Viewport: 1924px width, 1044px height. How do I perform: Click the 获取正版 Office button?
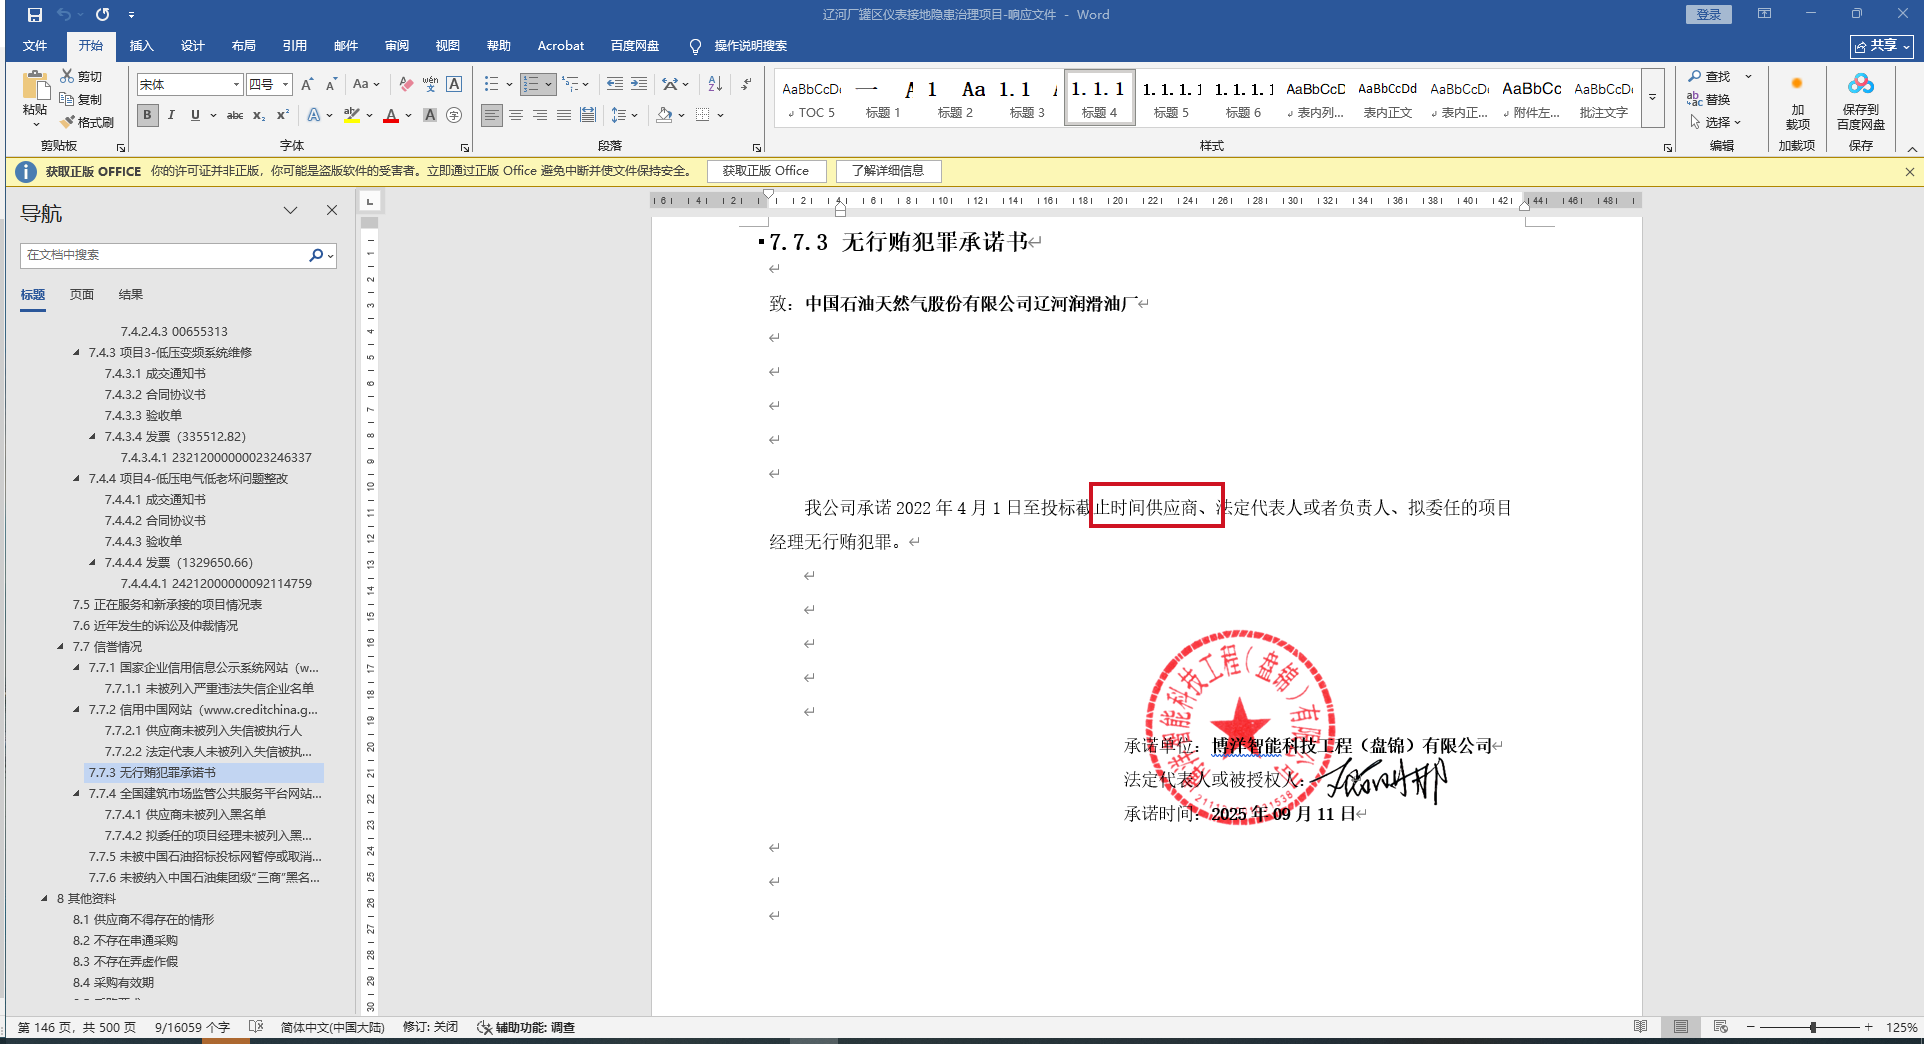pos(766,171)
